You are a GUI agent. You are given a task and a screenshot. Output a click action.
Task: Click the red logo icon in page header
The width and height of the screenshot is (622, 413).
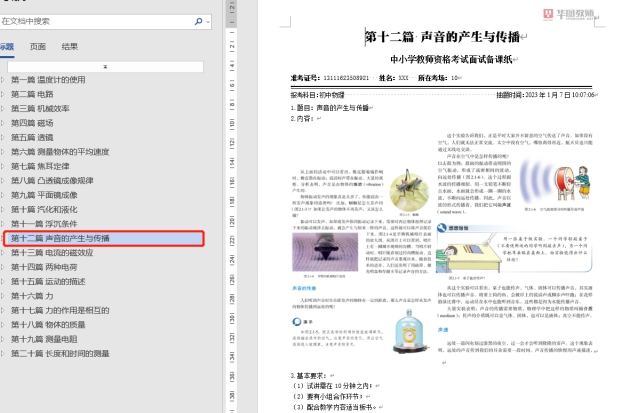(x=549, y=16)
